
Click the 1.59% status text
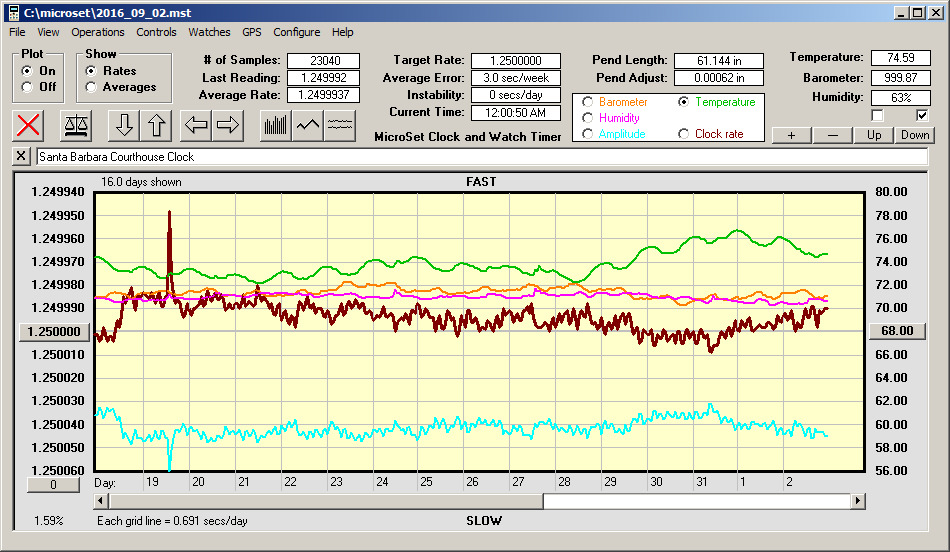[x=48, y=520]
